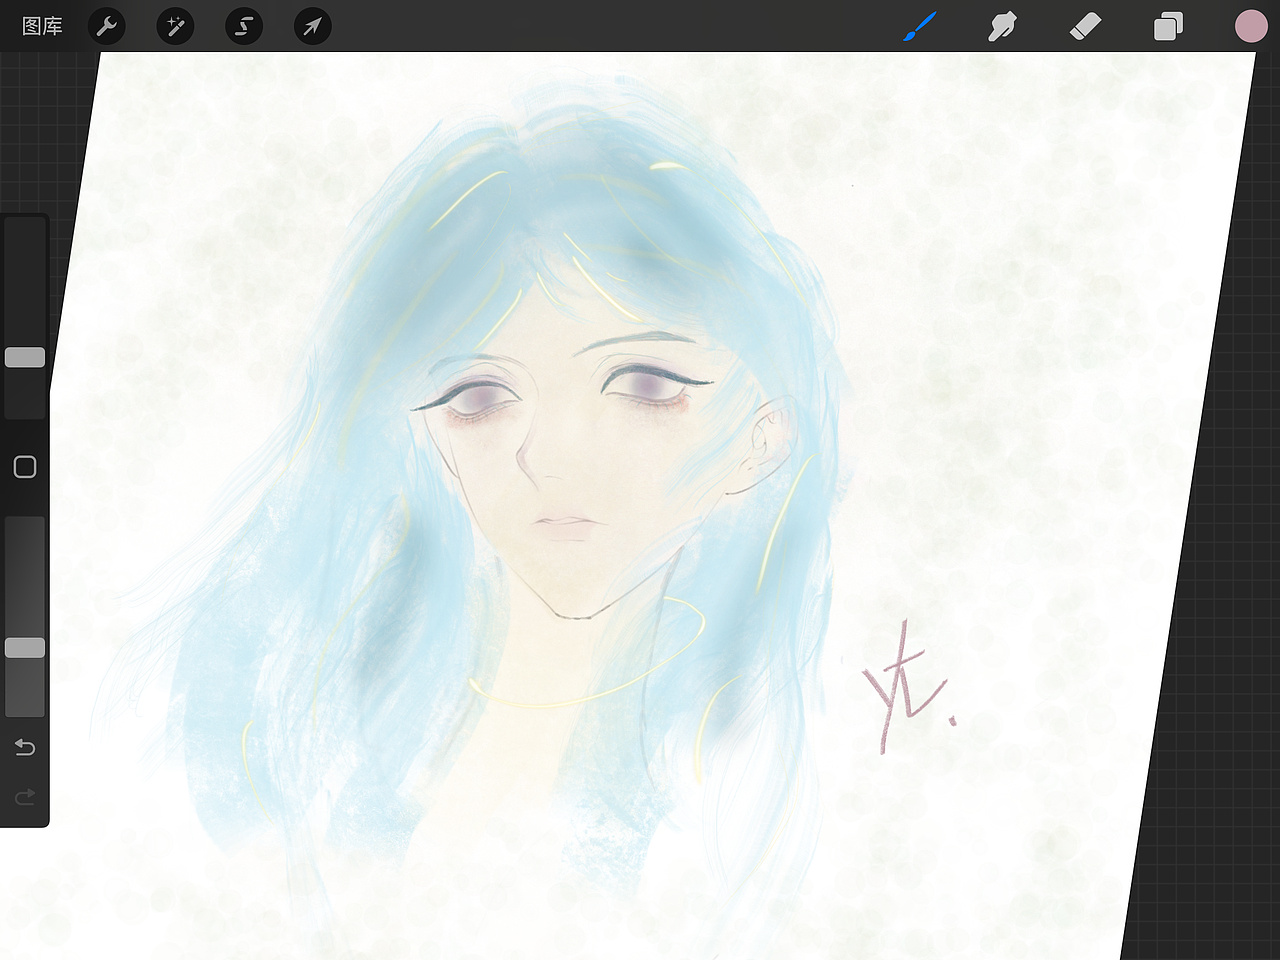Screen dimensions: 1280x960
Task: Select the Smudge tool
Action: click(1002, 26)
